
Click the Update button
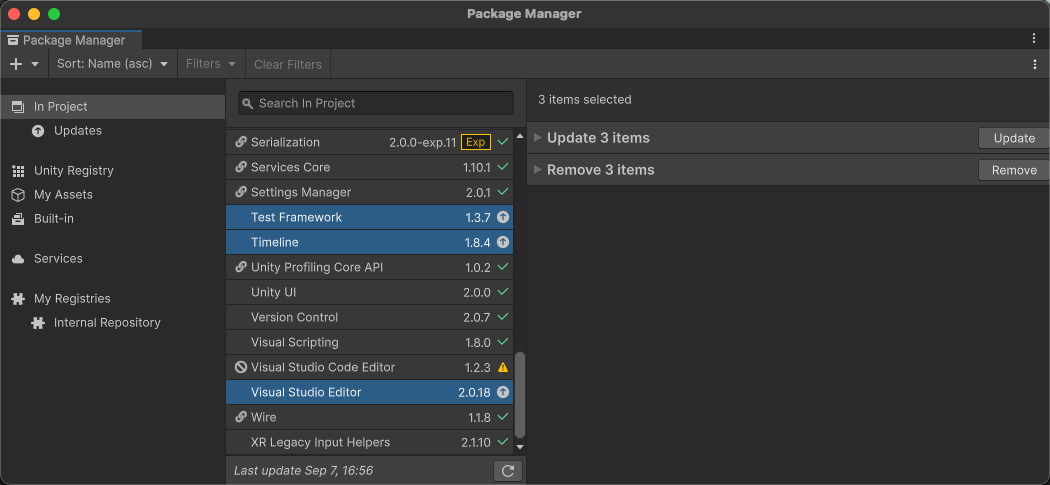pos(1013,138)
